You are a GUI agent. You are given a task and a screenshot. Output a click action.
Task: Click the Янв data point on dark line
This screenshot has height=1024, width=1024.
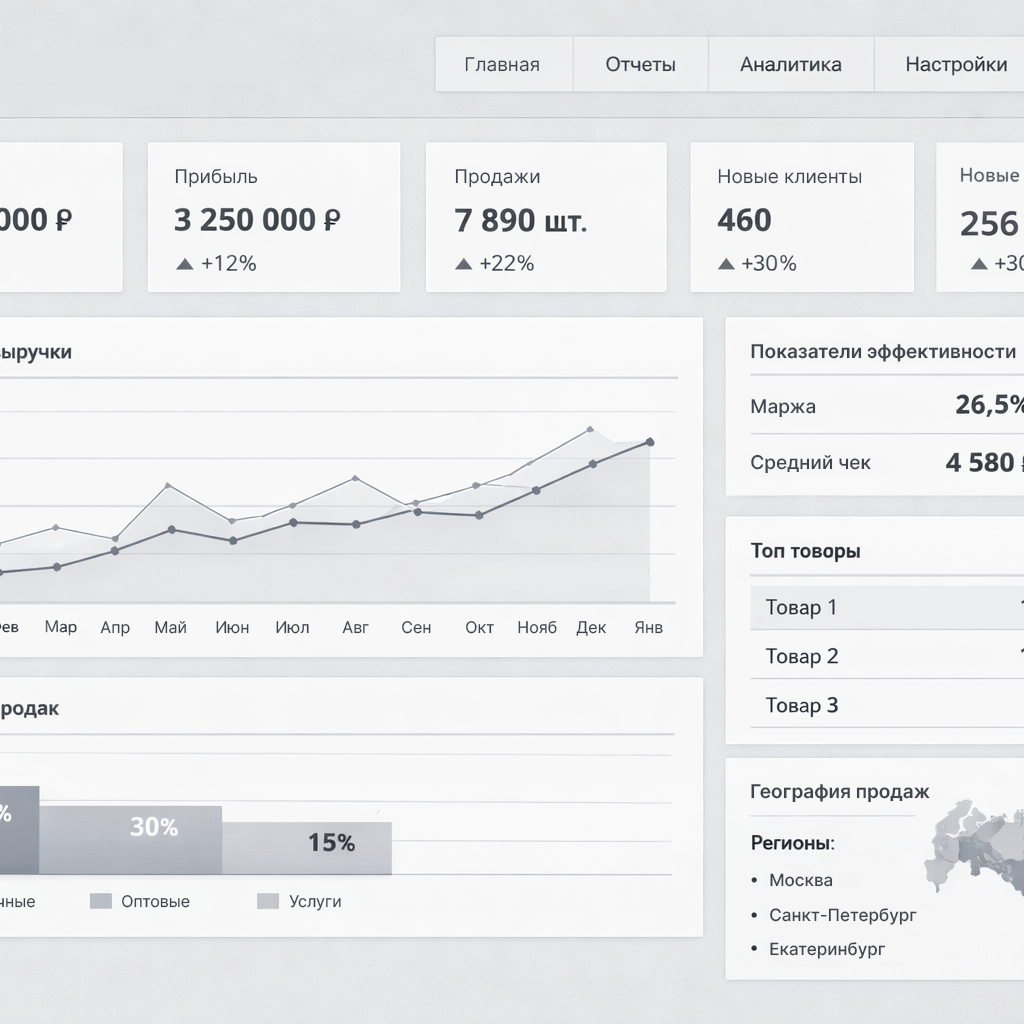pyautogui.click(x=650, y=442)
